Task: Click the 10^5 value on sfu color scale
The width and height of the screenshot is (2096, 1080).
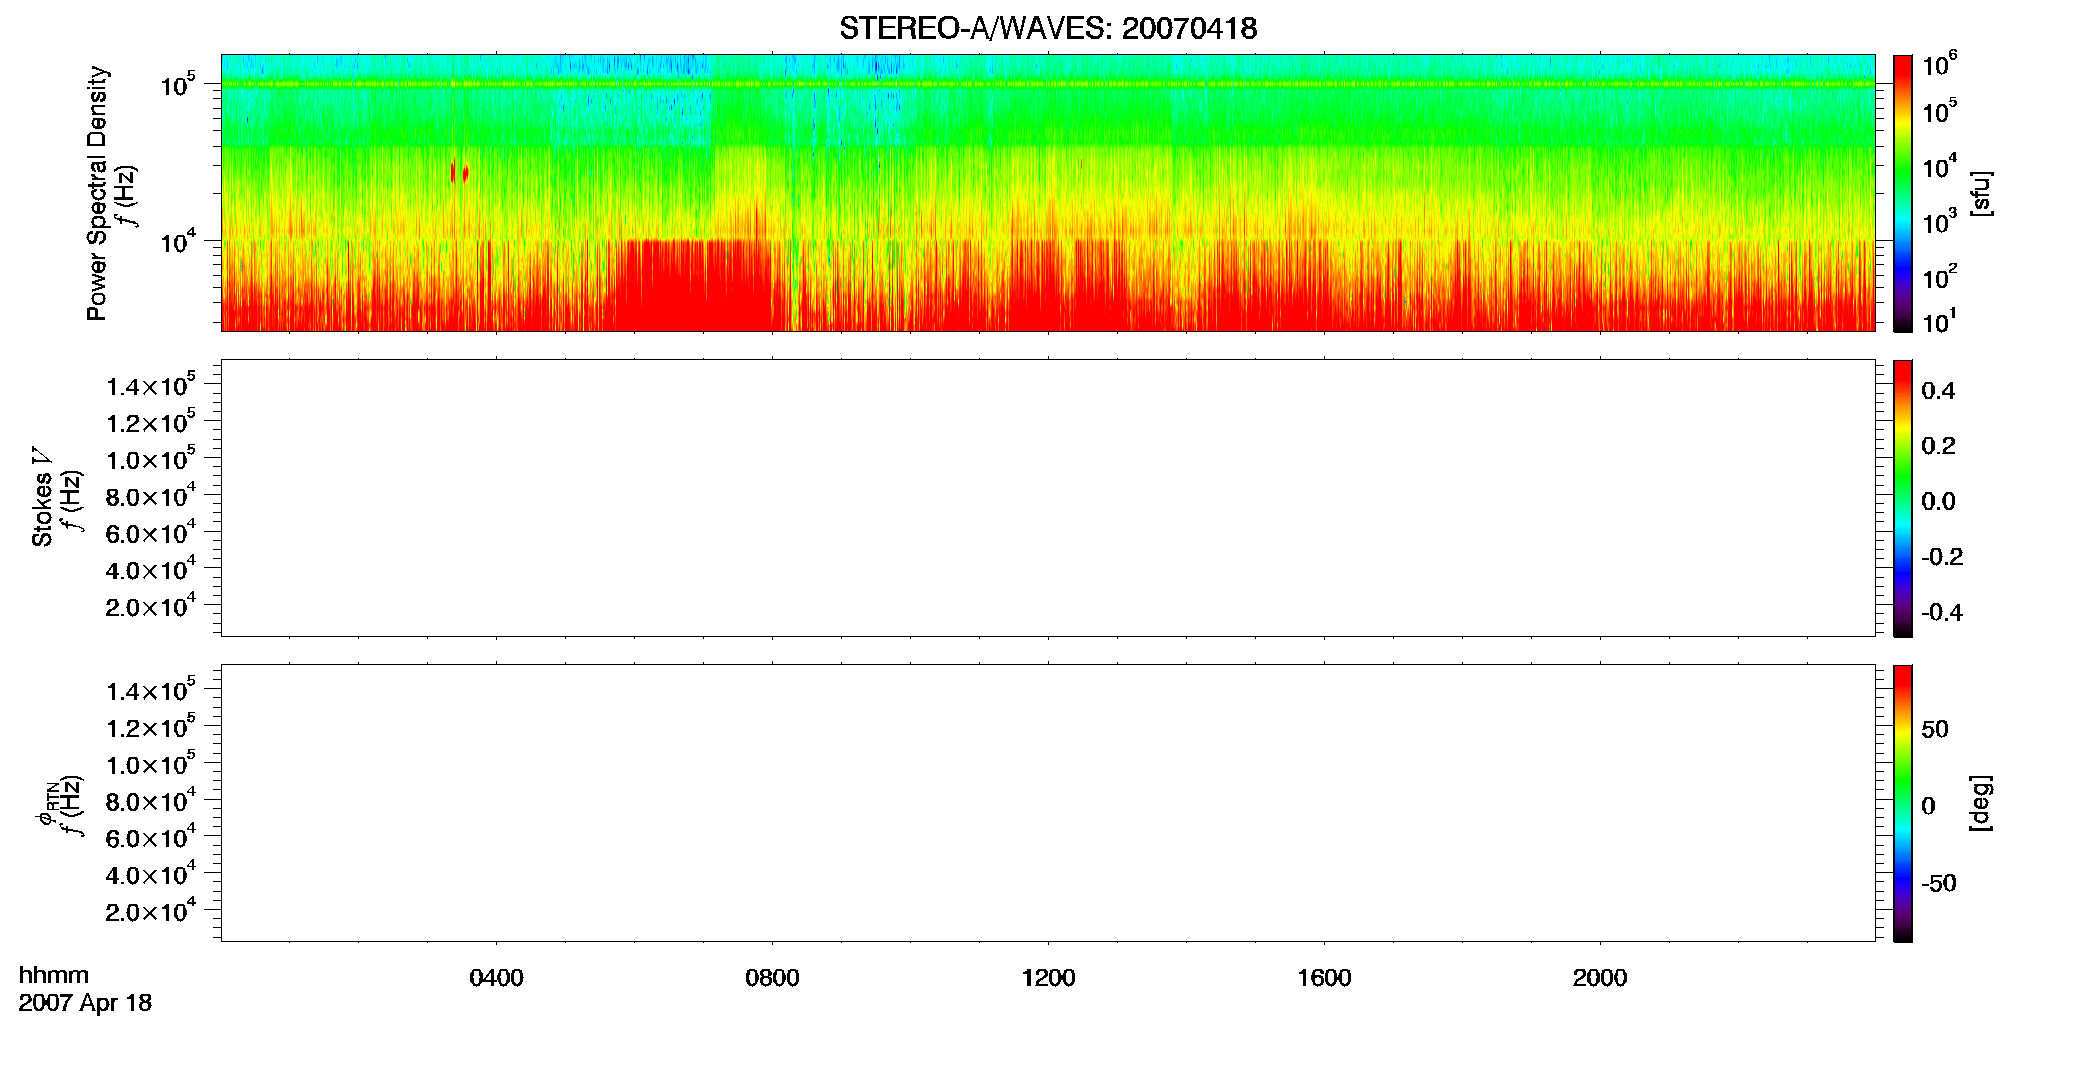Action: 1939,111
